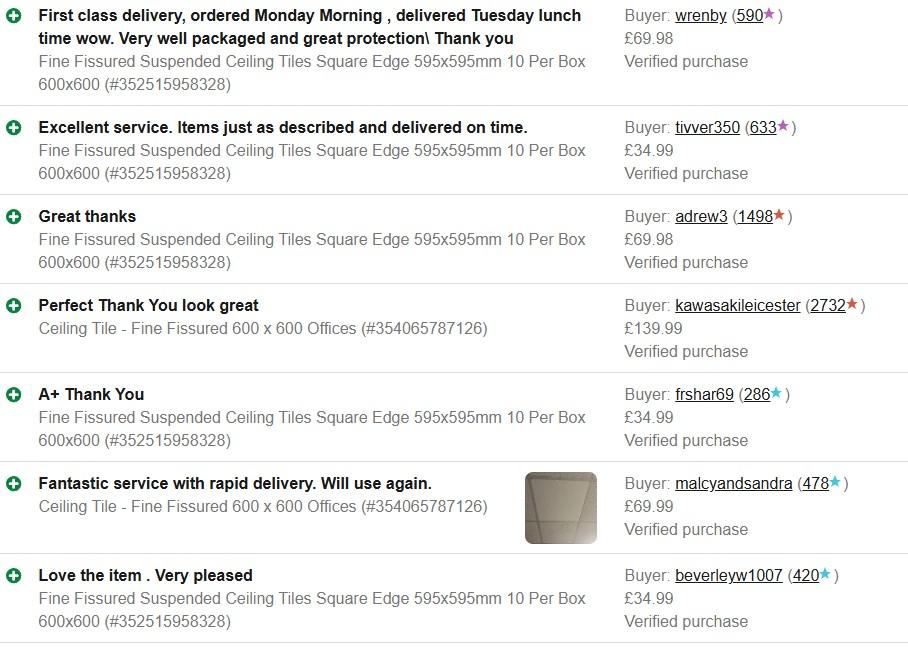This screenshot has height=647, width=908.
Task: Open frshar69's buyer profile
Action: (704, 395)
